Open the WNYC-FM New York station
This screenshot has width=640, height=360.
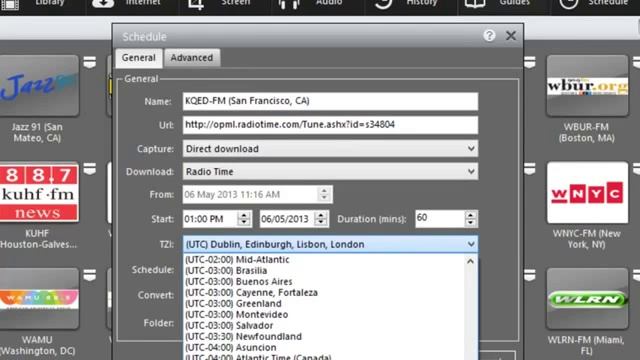(x=587, y=192)
